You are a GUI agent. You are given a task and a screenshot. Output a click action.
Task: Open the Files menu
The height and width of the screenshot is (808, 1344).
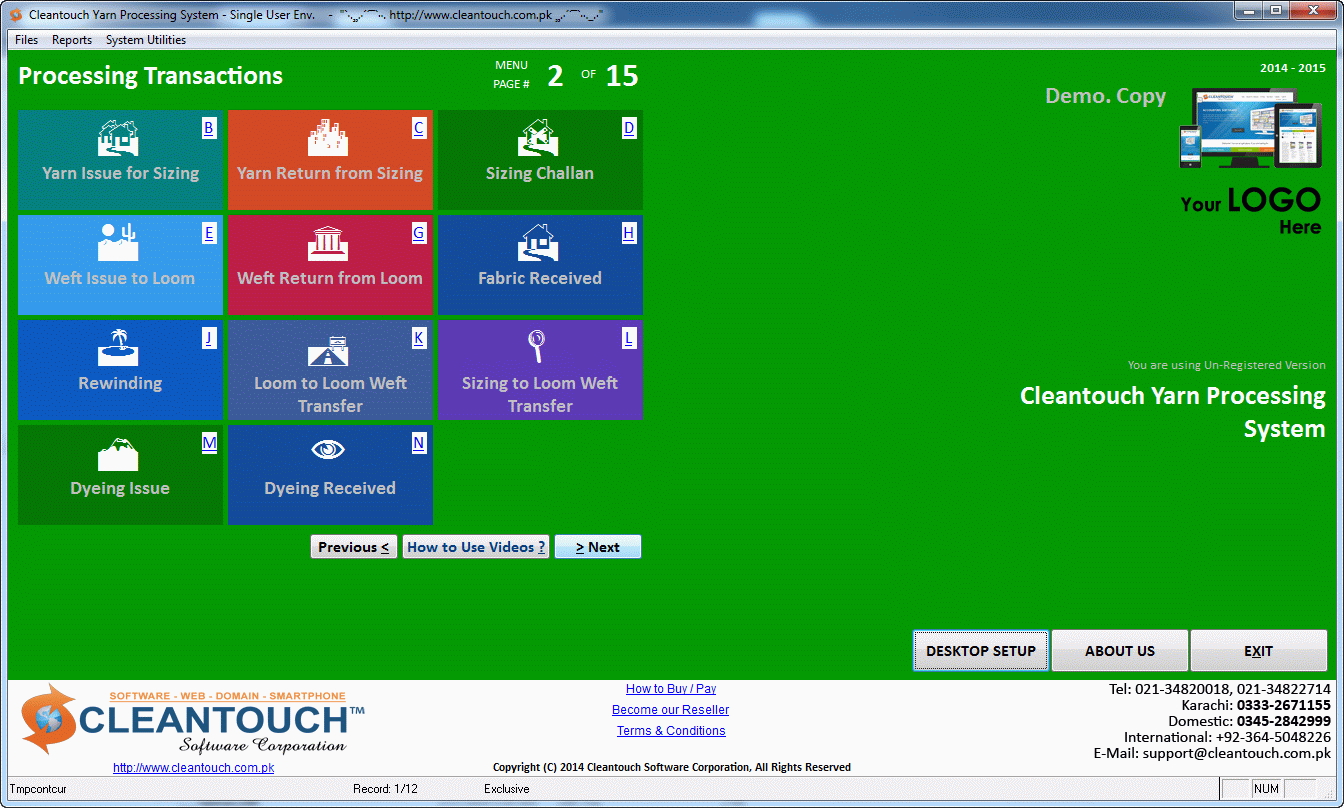coord(27,40)
